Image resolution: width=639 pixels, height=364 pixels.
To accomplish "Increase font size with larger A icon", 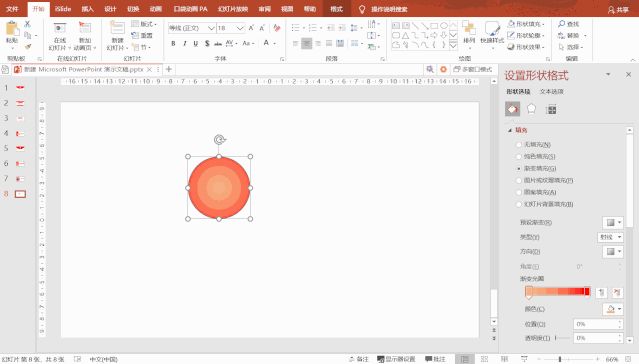I will click(x=251, y=28).
